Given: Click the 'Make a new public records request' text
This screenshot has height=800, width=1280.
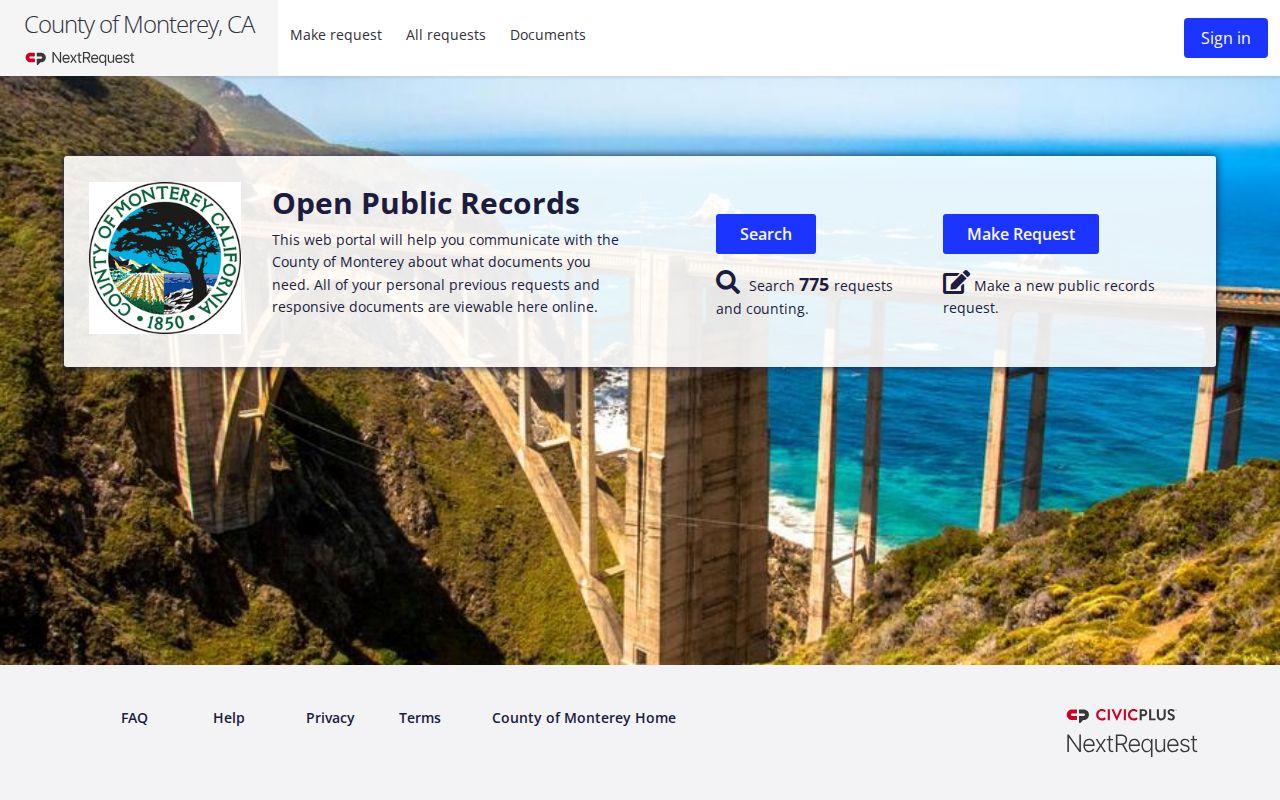Looking at the screenshot, I should pyautogui.click(x=1049, y=296).
